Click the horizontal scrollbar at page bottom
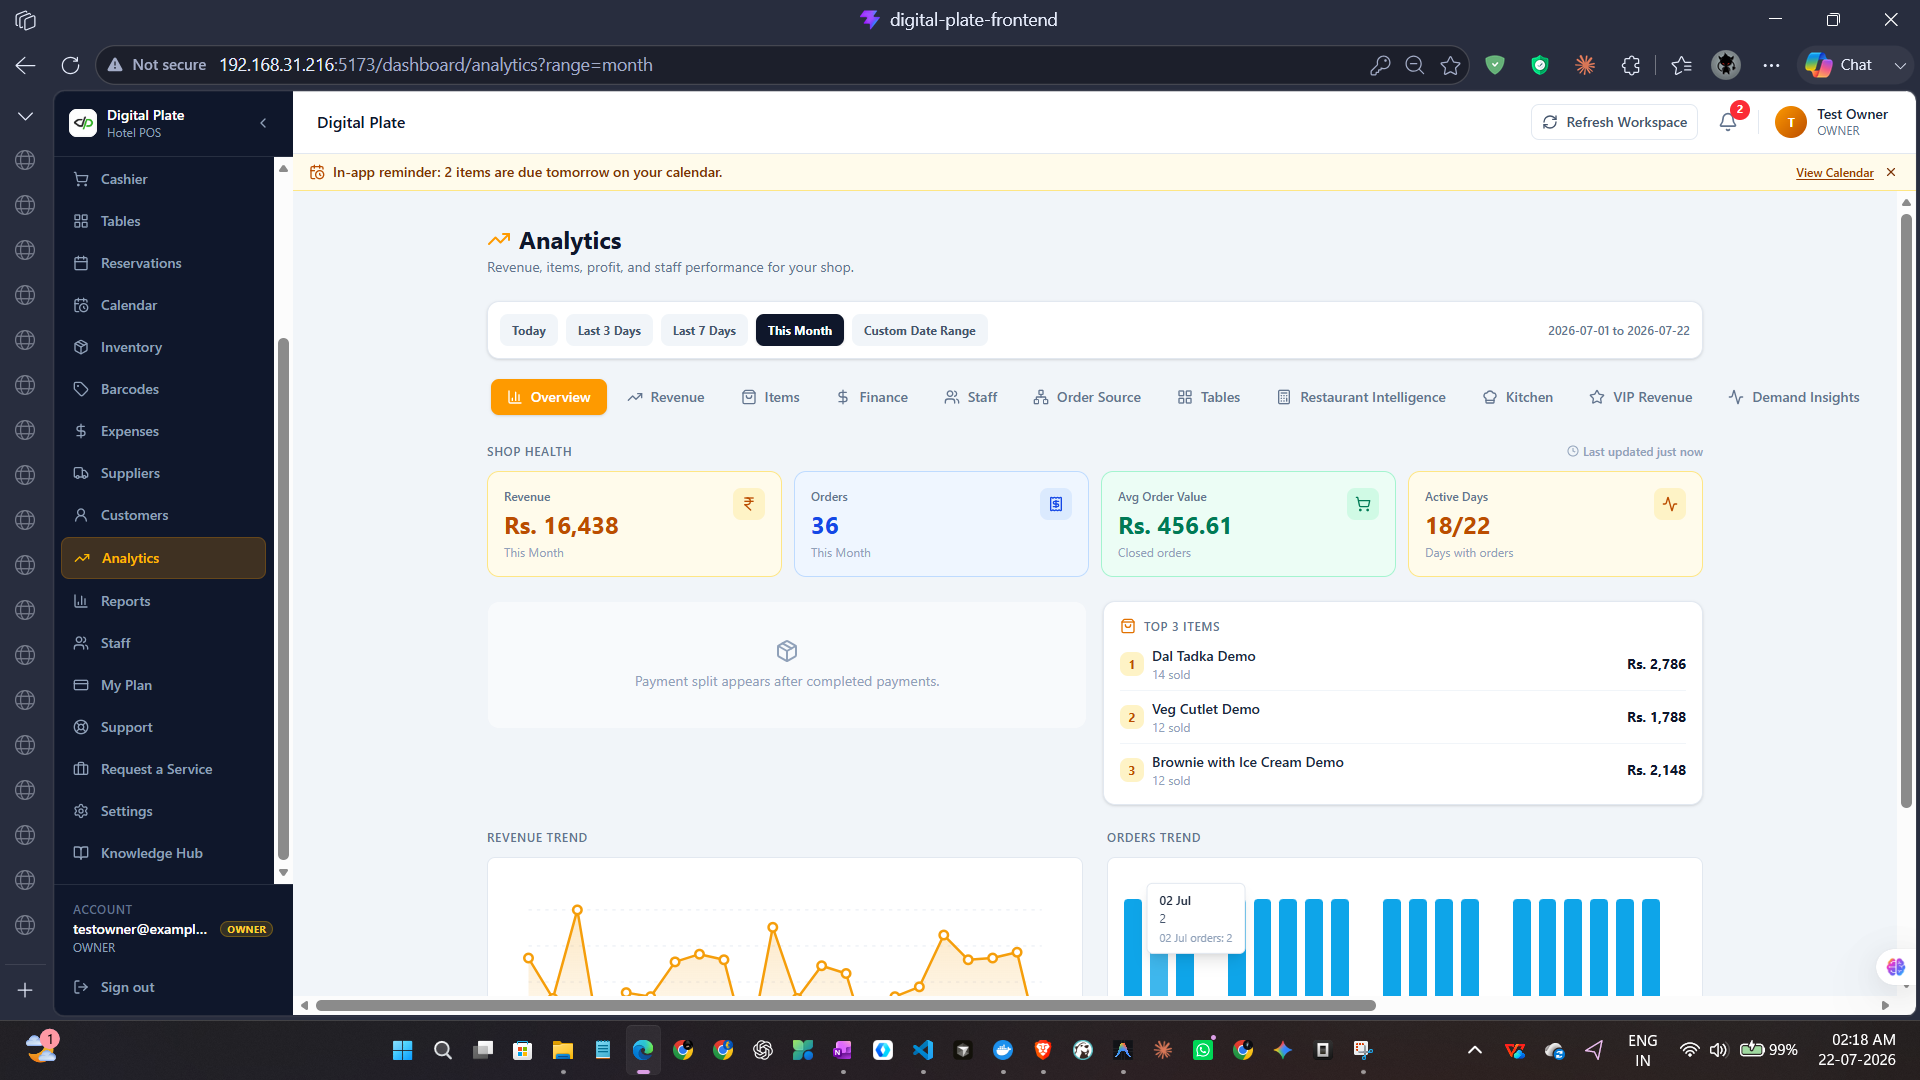 pos(845,1005)
